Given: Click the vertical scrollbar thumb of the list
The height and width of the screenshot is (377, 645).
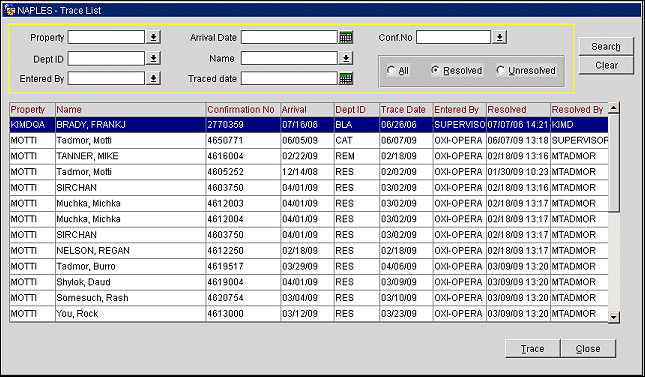Looking at the screenshot, I should 614,163.
